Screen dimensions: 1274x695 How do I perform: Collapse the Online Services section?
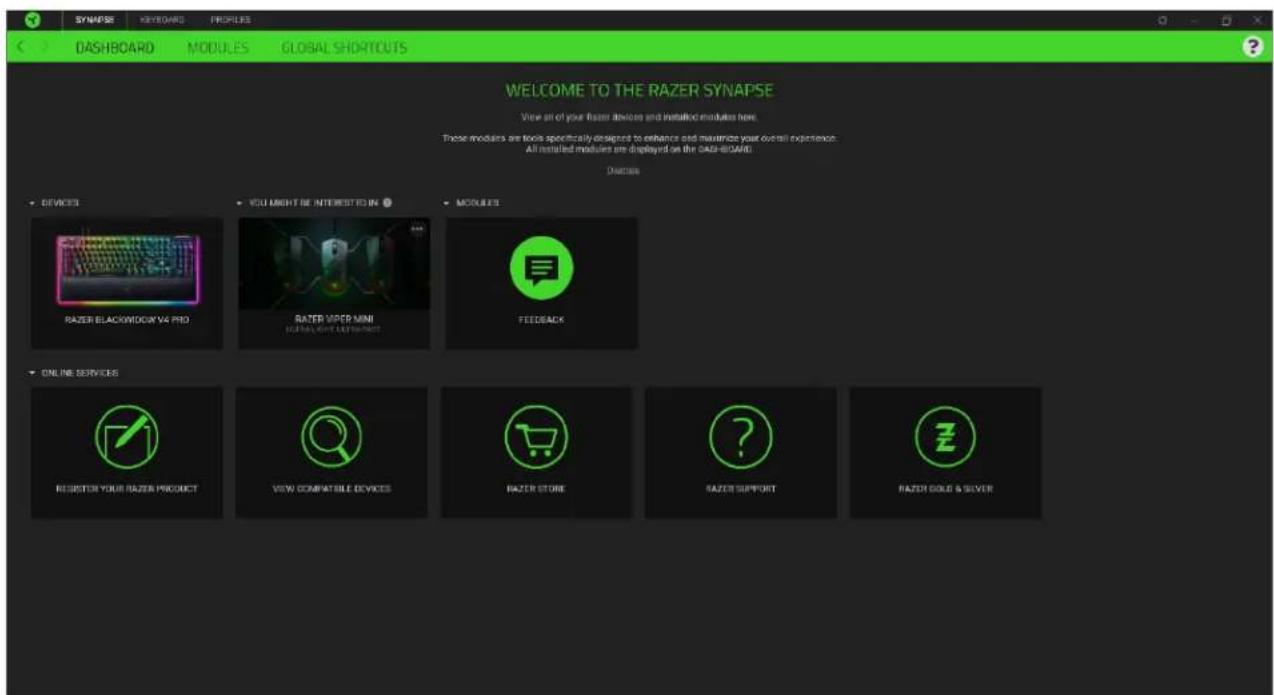point(34,373)
